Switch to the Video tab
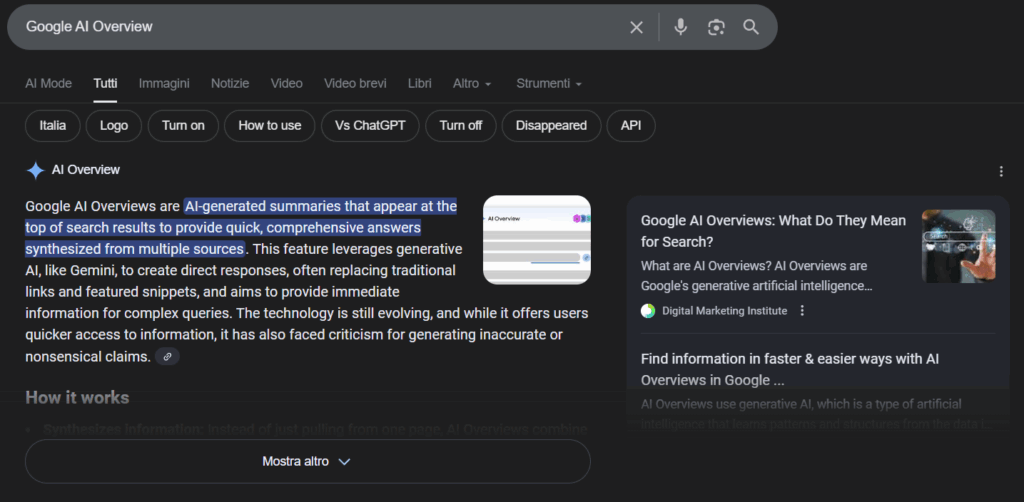Image resolution: width=1024 pixels, height=502 pixels. (287, 84)
